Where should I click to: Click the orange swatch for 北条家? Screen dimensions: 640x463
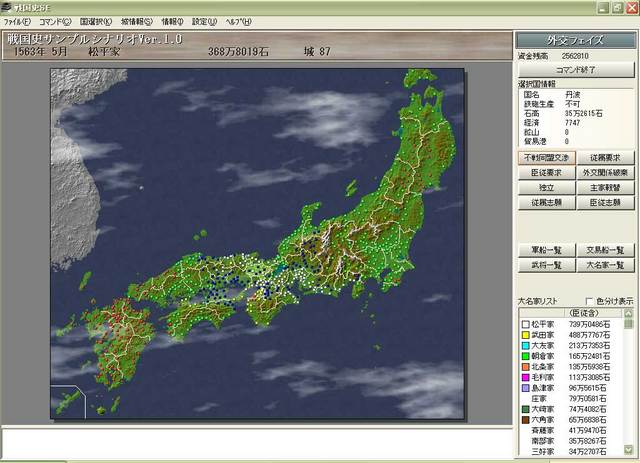[x=526, y=367]
